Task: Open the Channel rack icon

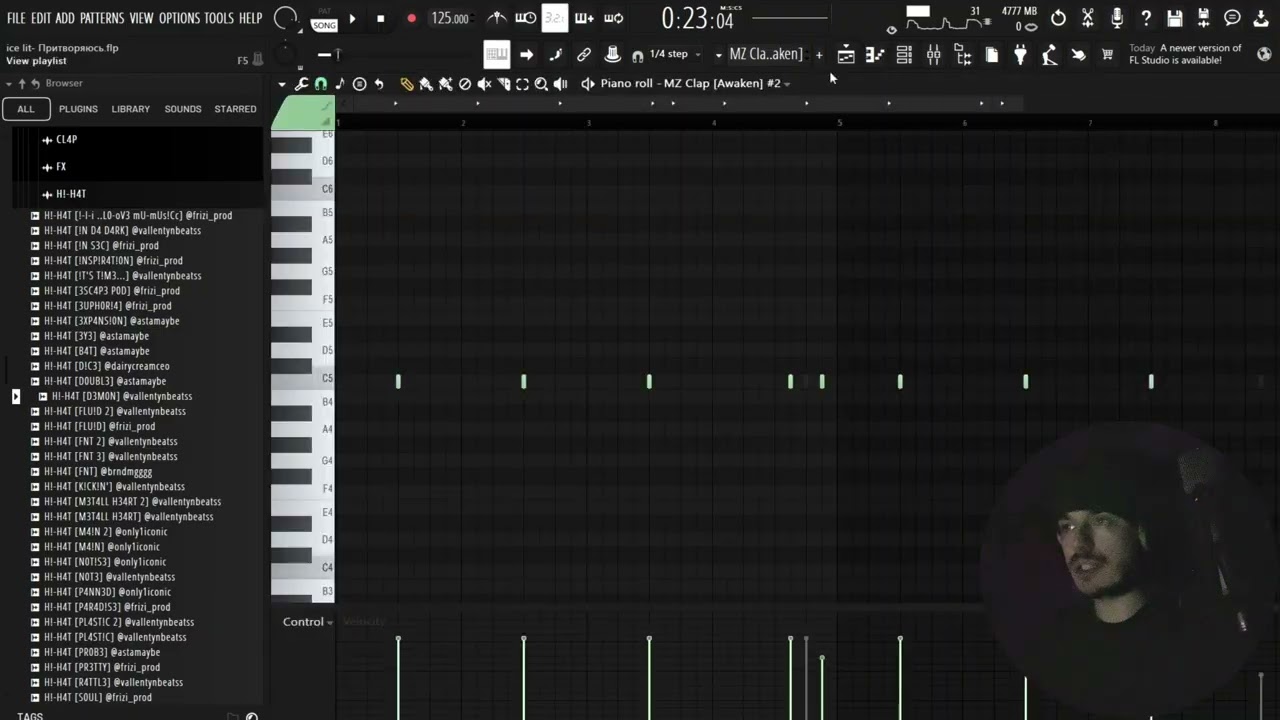Action: pyautogui.click(x=904, y=55)
